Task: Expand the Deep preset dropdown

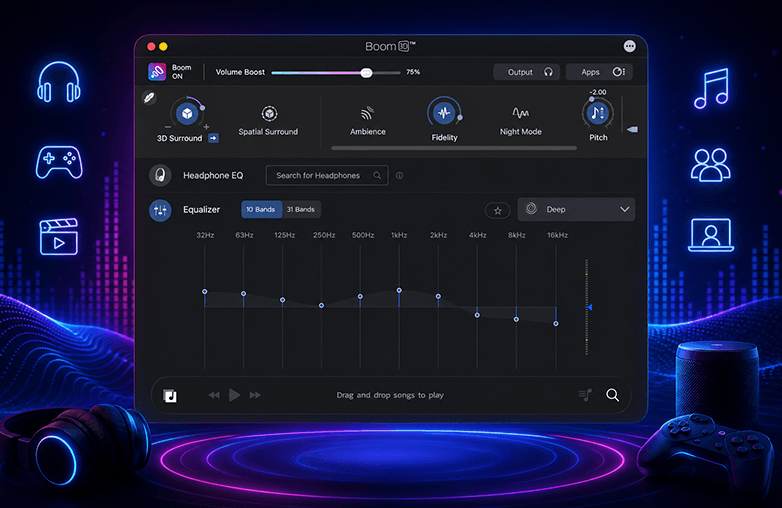Action: tap(576, 209)
